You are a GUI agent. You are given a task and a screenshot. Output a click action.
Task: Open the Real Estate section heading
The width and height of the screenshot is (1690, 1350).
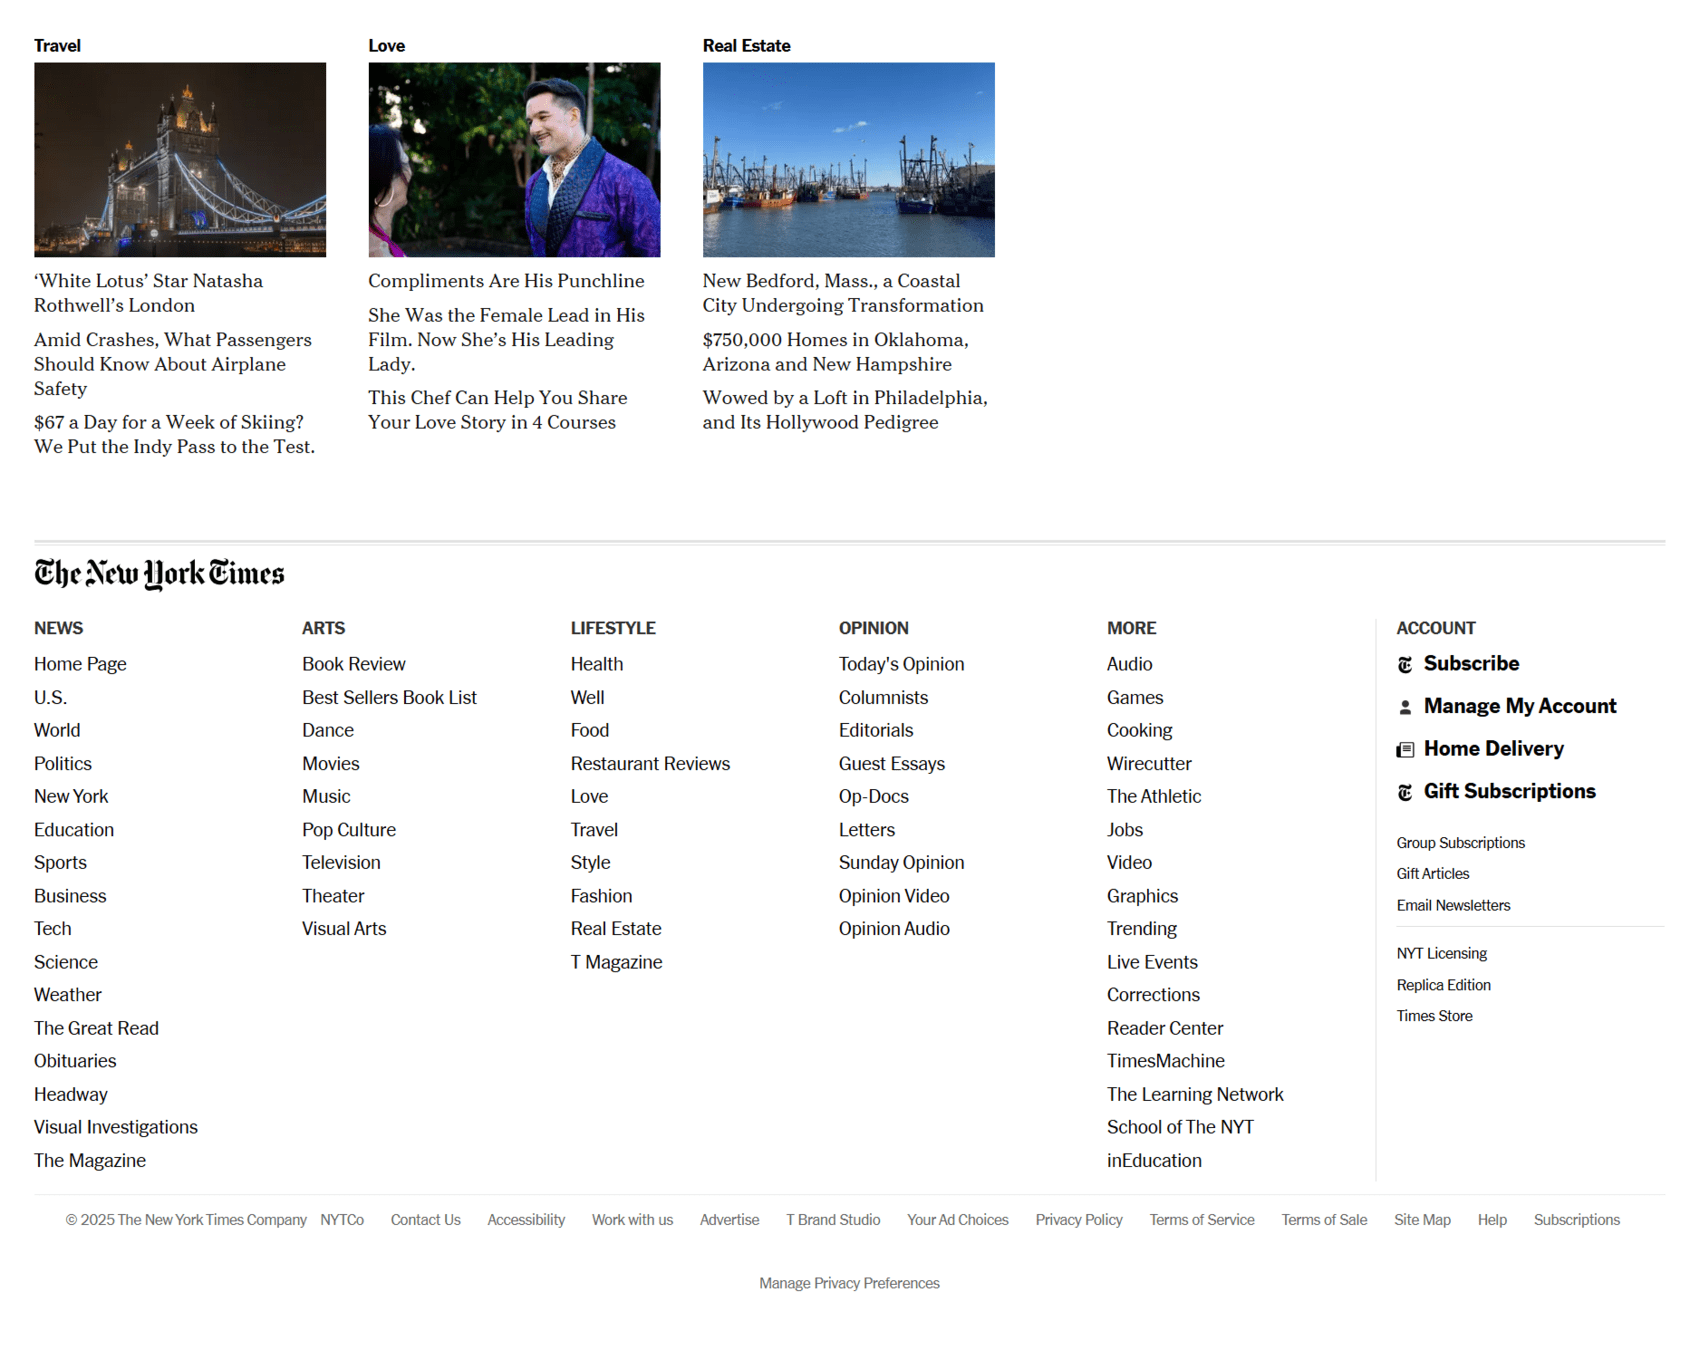click(x=746, y=46)
